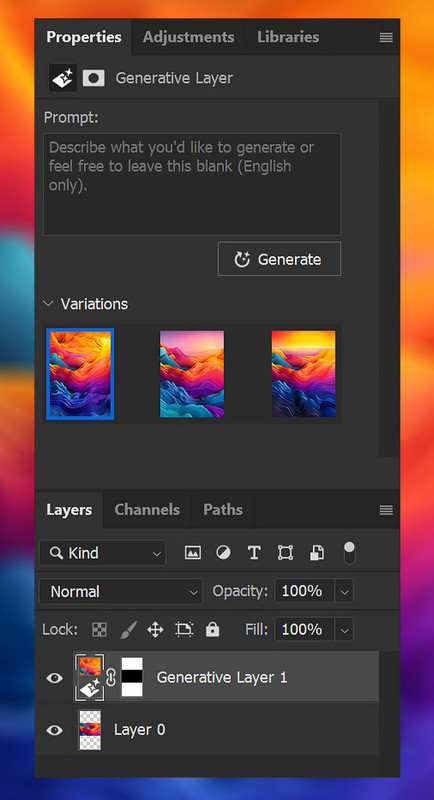Click the layer mask icon beside Generative Layer
This screenshot has height=800, width=434.
click(94, 78)
